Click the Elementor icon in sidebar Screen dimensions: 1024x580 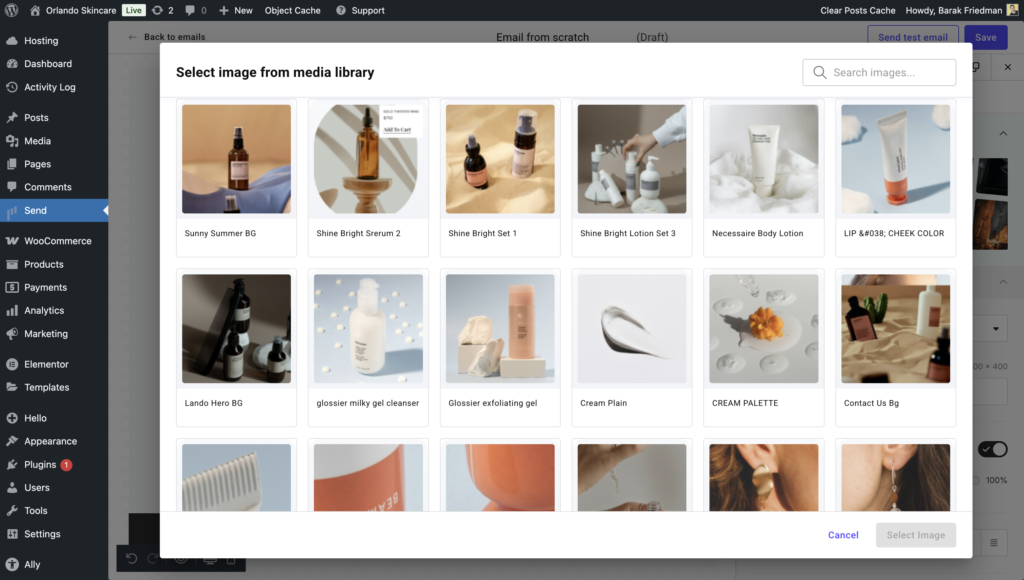[x=12, y=364]
